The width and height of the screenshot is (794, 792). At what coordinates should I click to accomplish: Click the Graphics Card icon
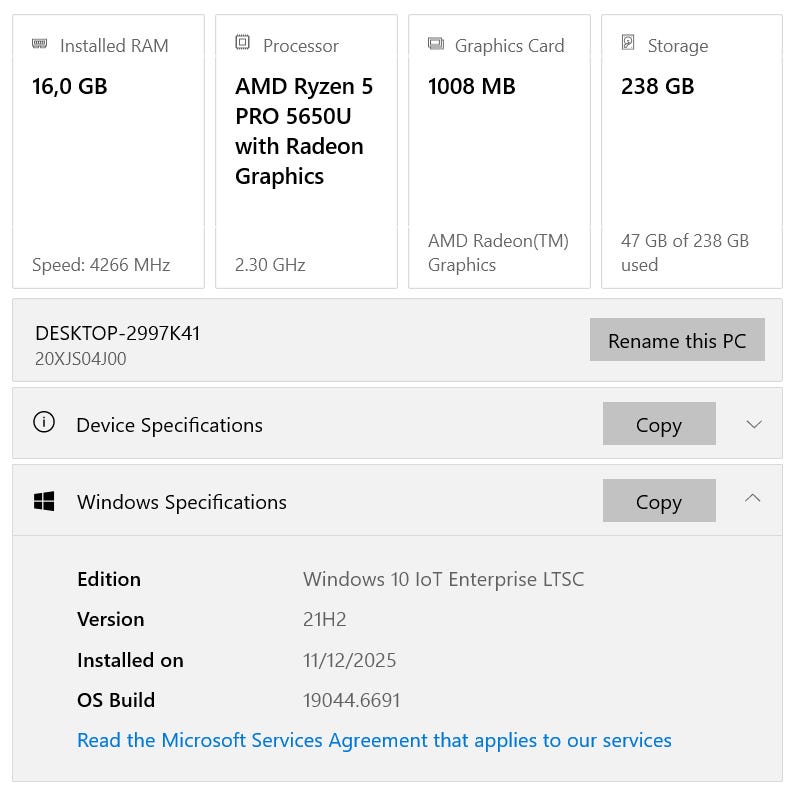(x=435, y=44)
